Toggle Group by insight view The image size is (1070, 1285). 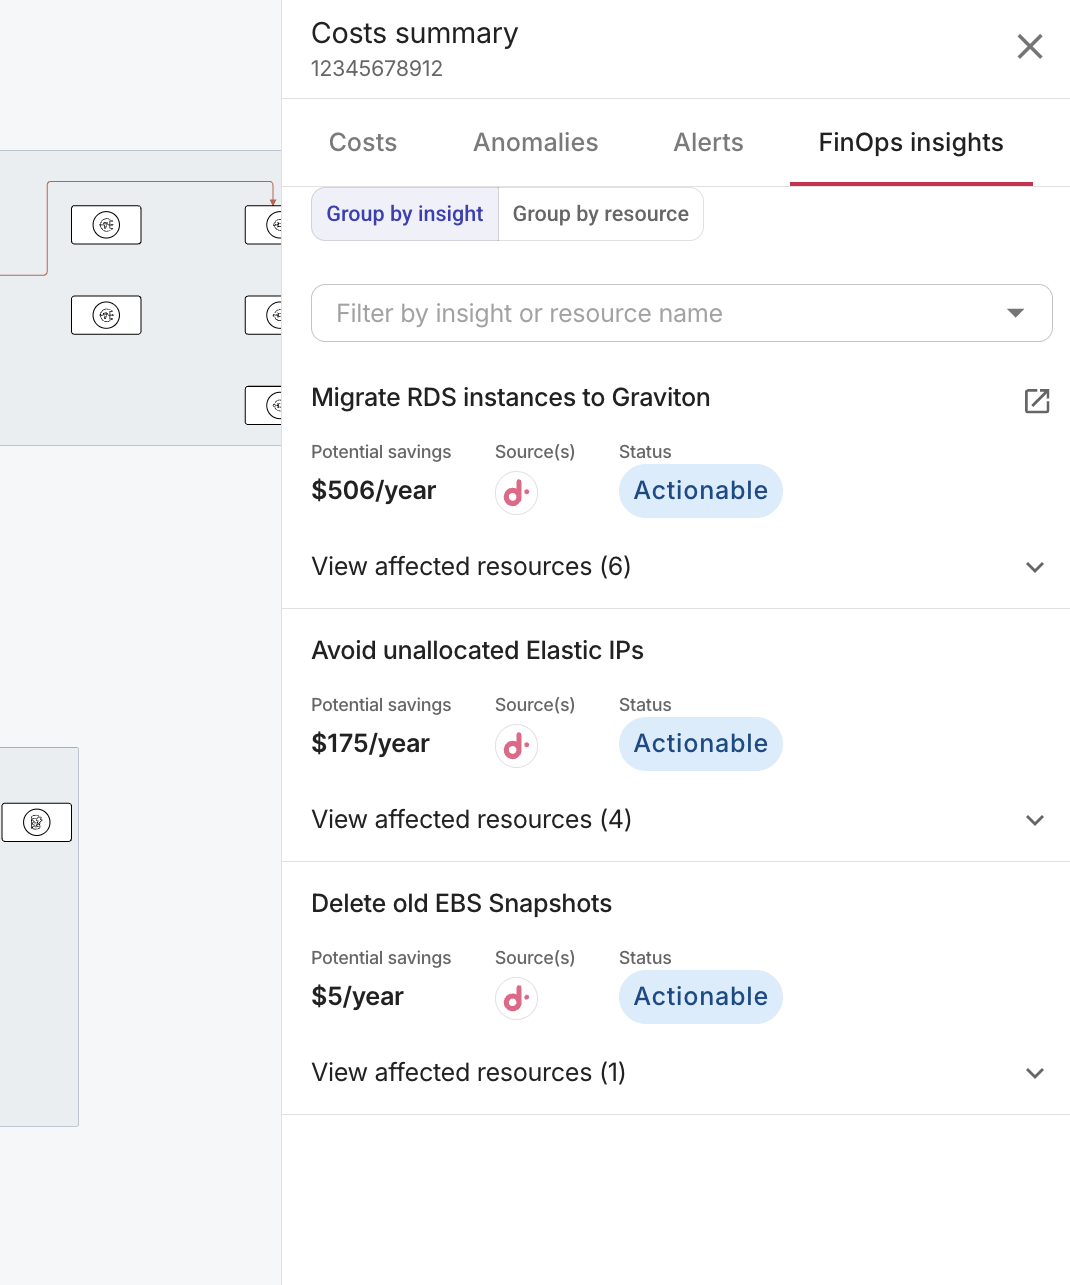pyautogui.click(x=405, y=214)
